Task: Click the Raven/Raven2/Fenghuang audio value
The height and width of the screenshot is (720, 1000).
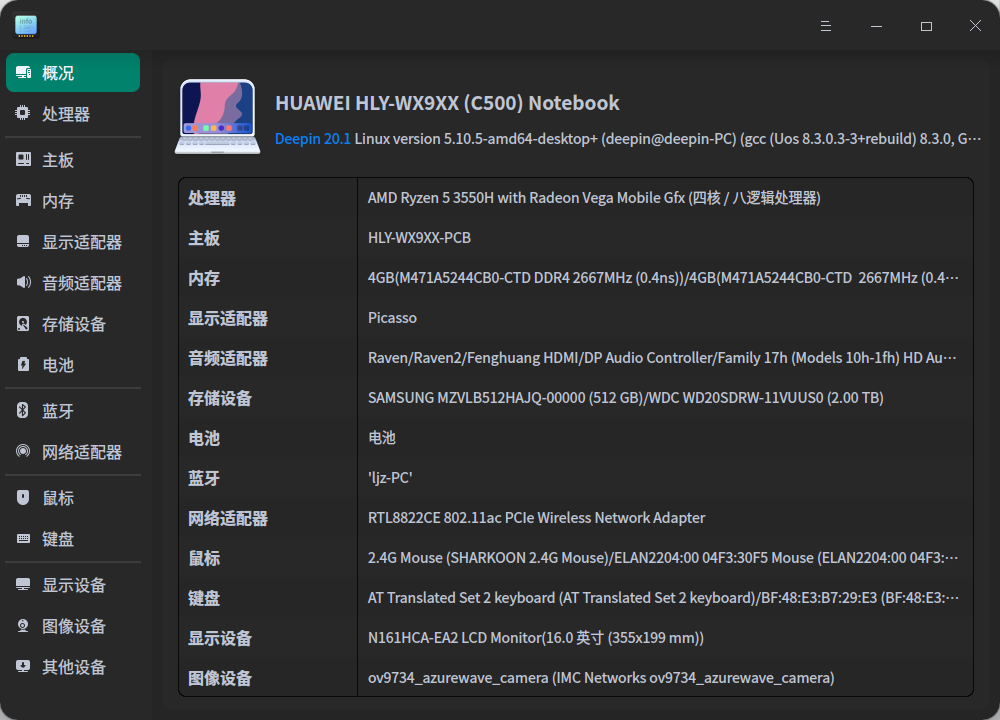Action: tap(662, 358)
